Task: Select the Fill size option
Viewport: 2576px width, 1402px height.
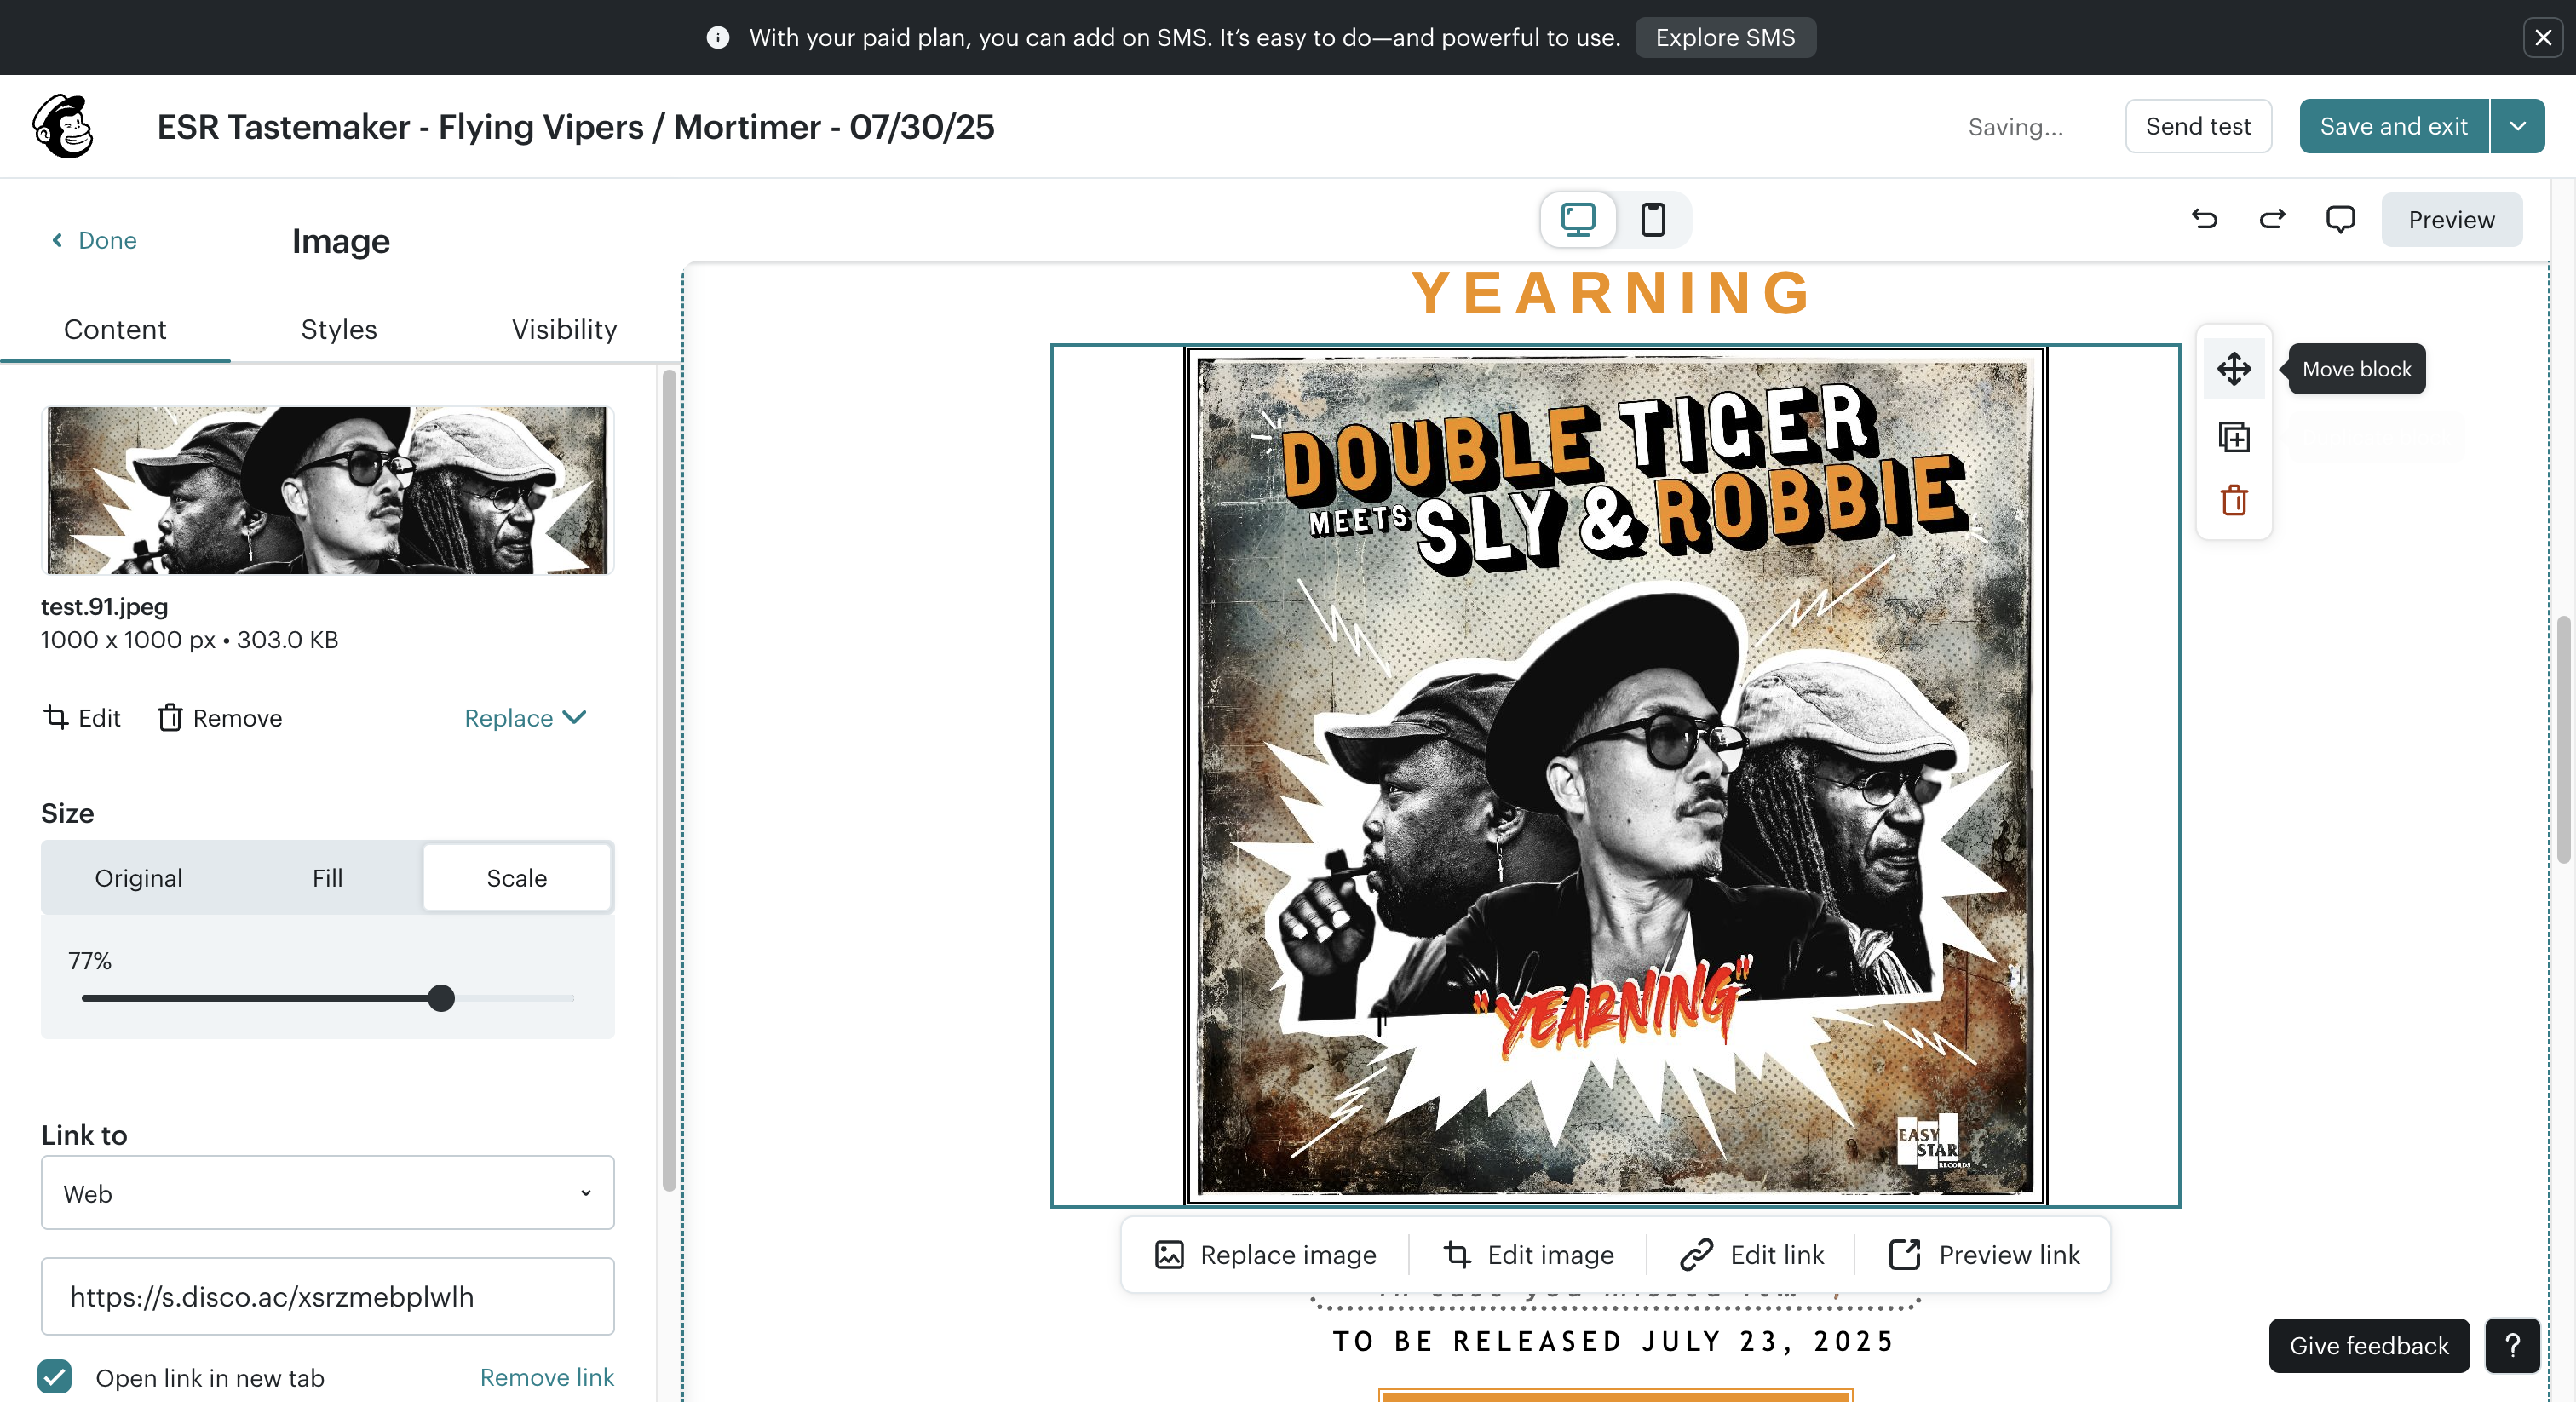Action: (327, 878)
